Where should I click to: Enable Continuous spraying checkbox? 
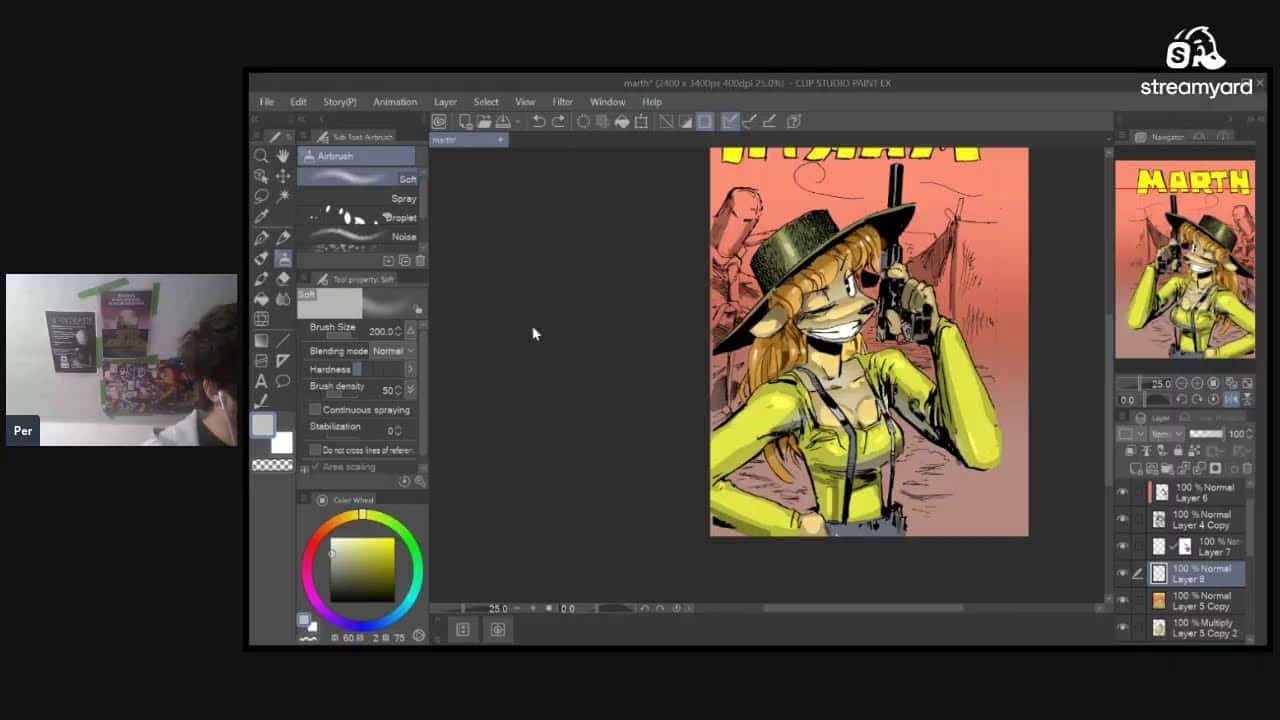pyautogui.click(x=315, y=410)
